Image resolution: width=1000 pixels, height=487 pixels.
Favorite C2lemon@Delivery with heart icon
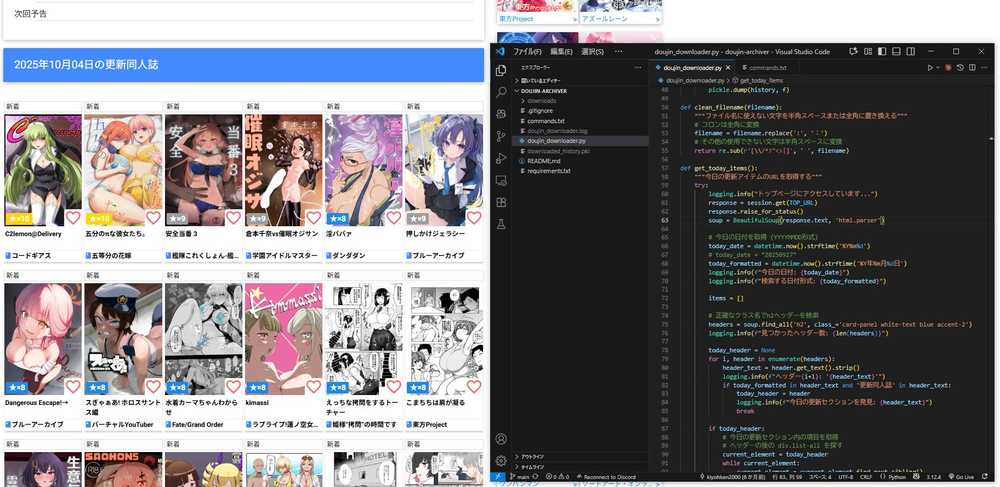(73, 218)
